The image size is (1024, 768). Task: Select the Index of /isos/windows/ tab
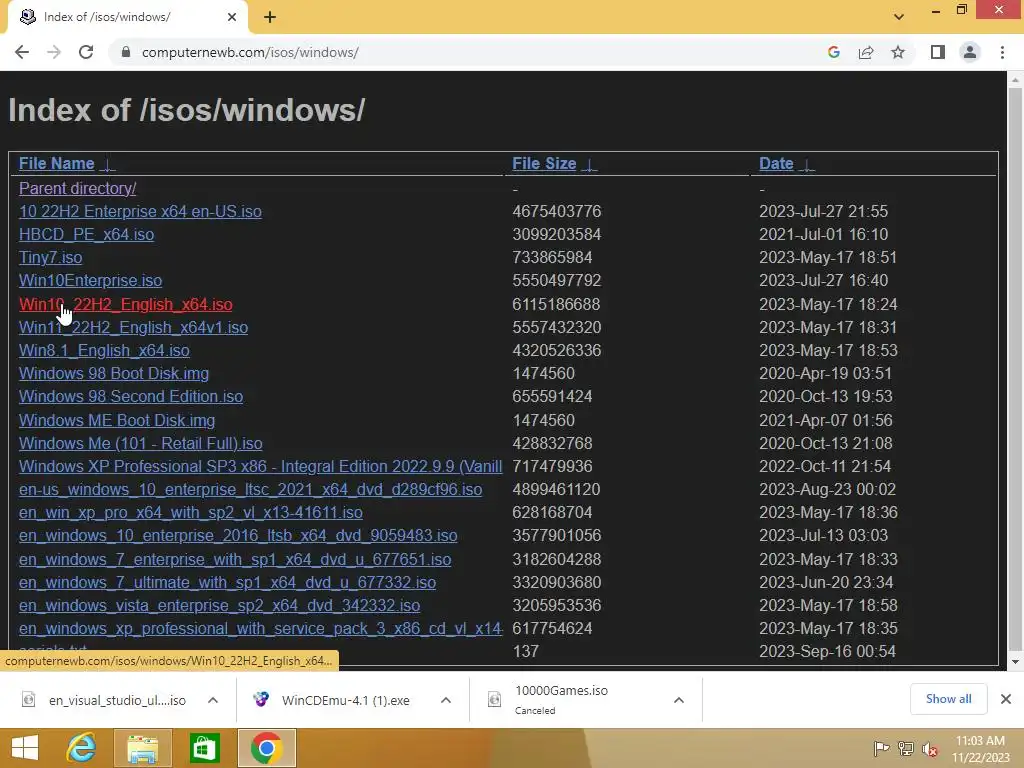127,17
